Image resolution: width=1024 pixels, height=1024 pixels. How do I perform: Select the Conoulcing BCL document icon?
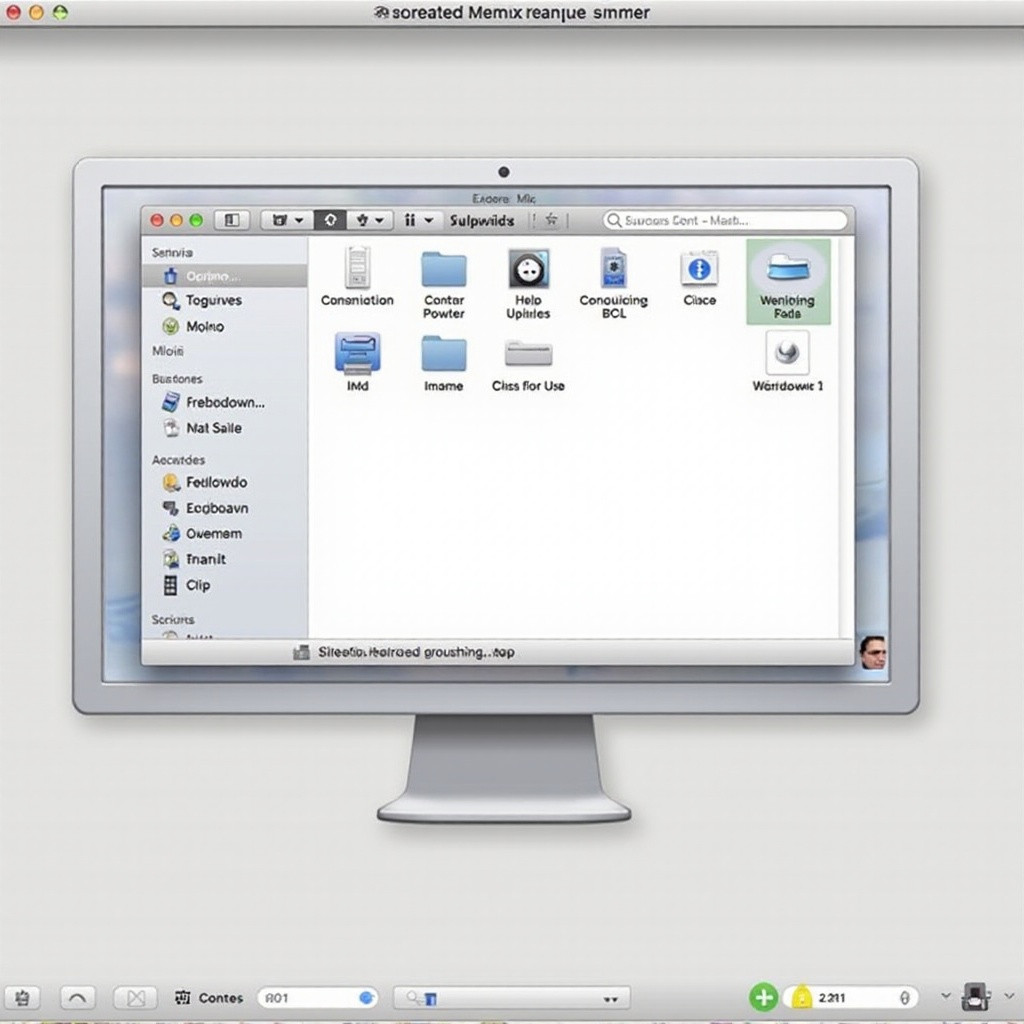613,270
